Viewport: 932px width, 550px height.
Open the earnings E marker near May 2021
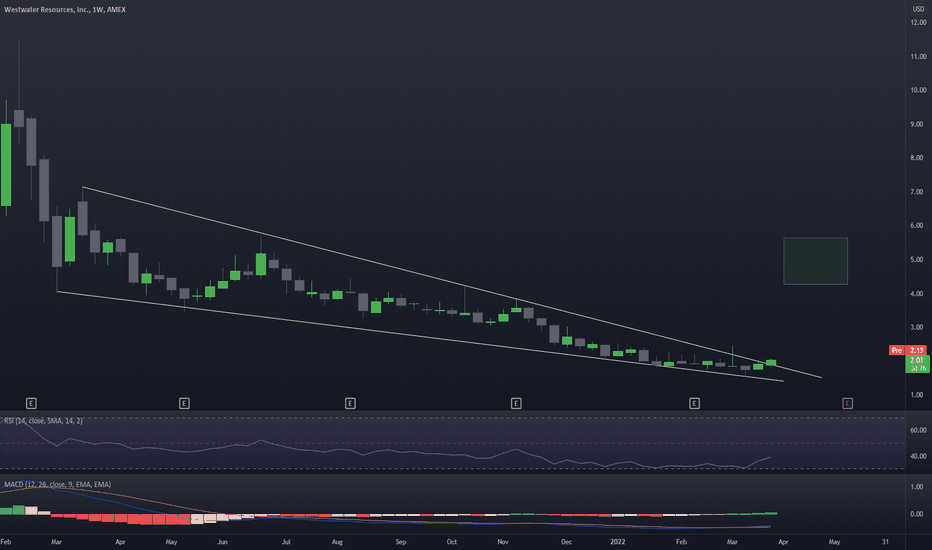pyautogui.click(x=184, y=404)
